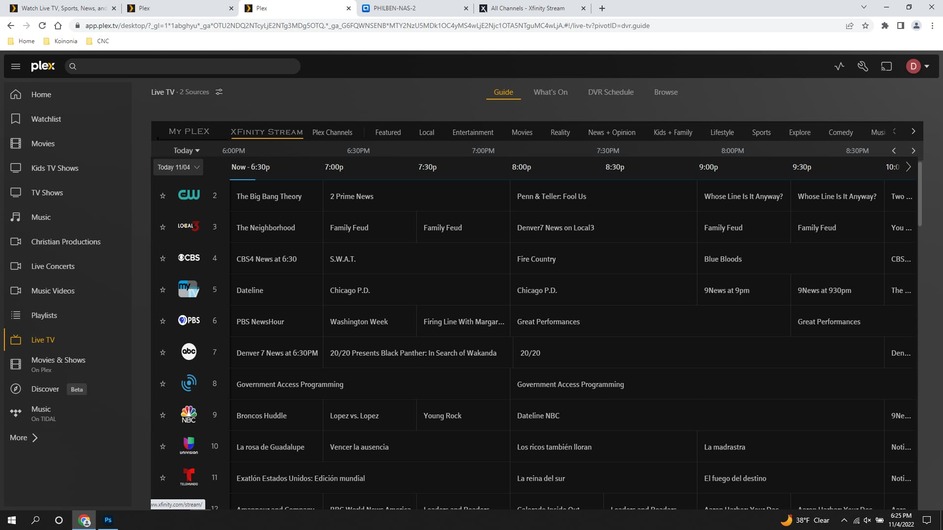
Task: Favorite NBC channel 9 star
Action: pos(162,415)
